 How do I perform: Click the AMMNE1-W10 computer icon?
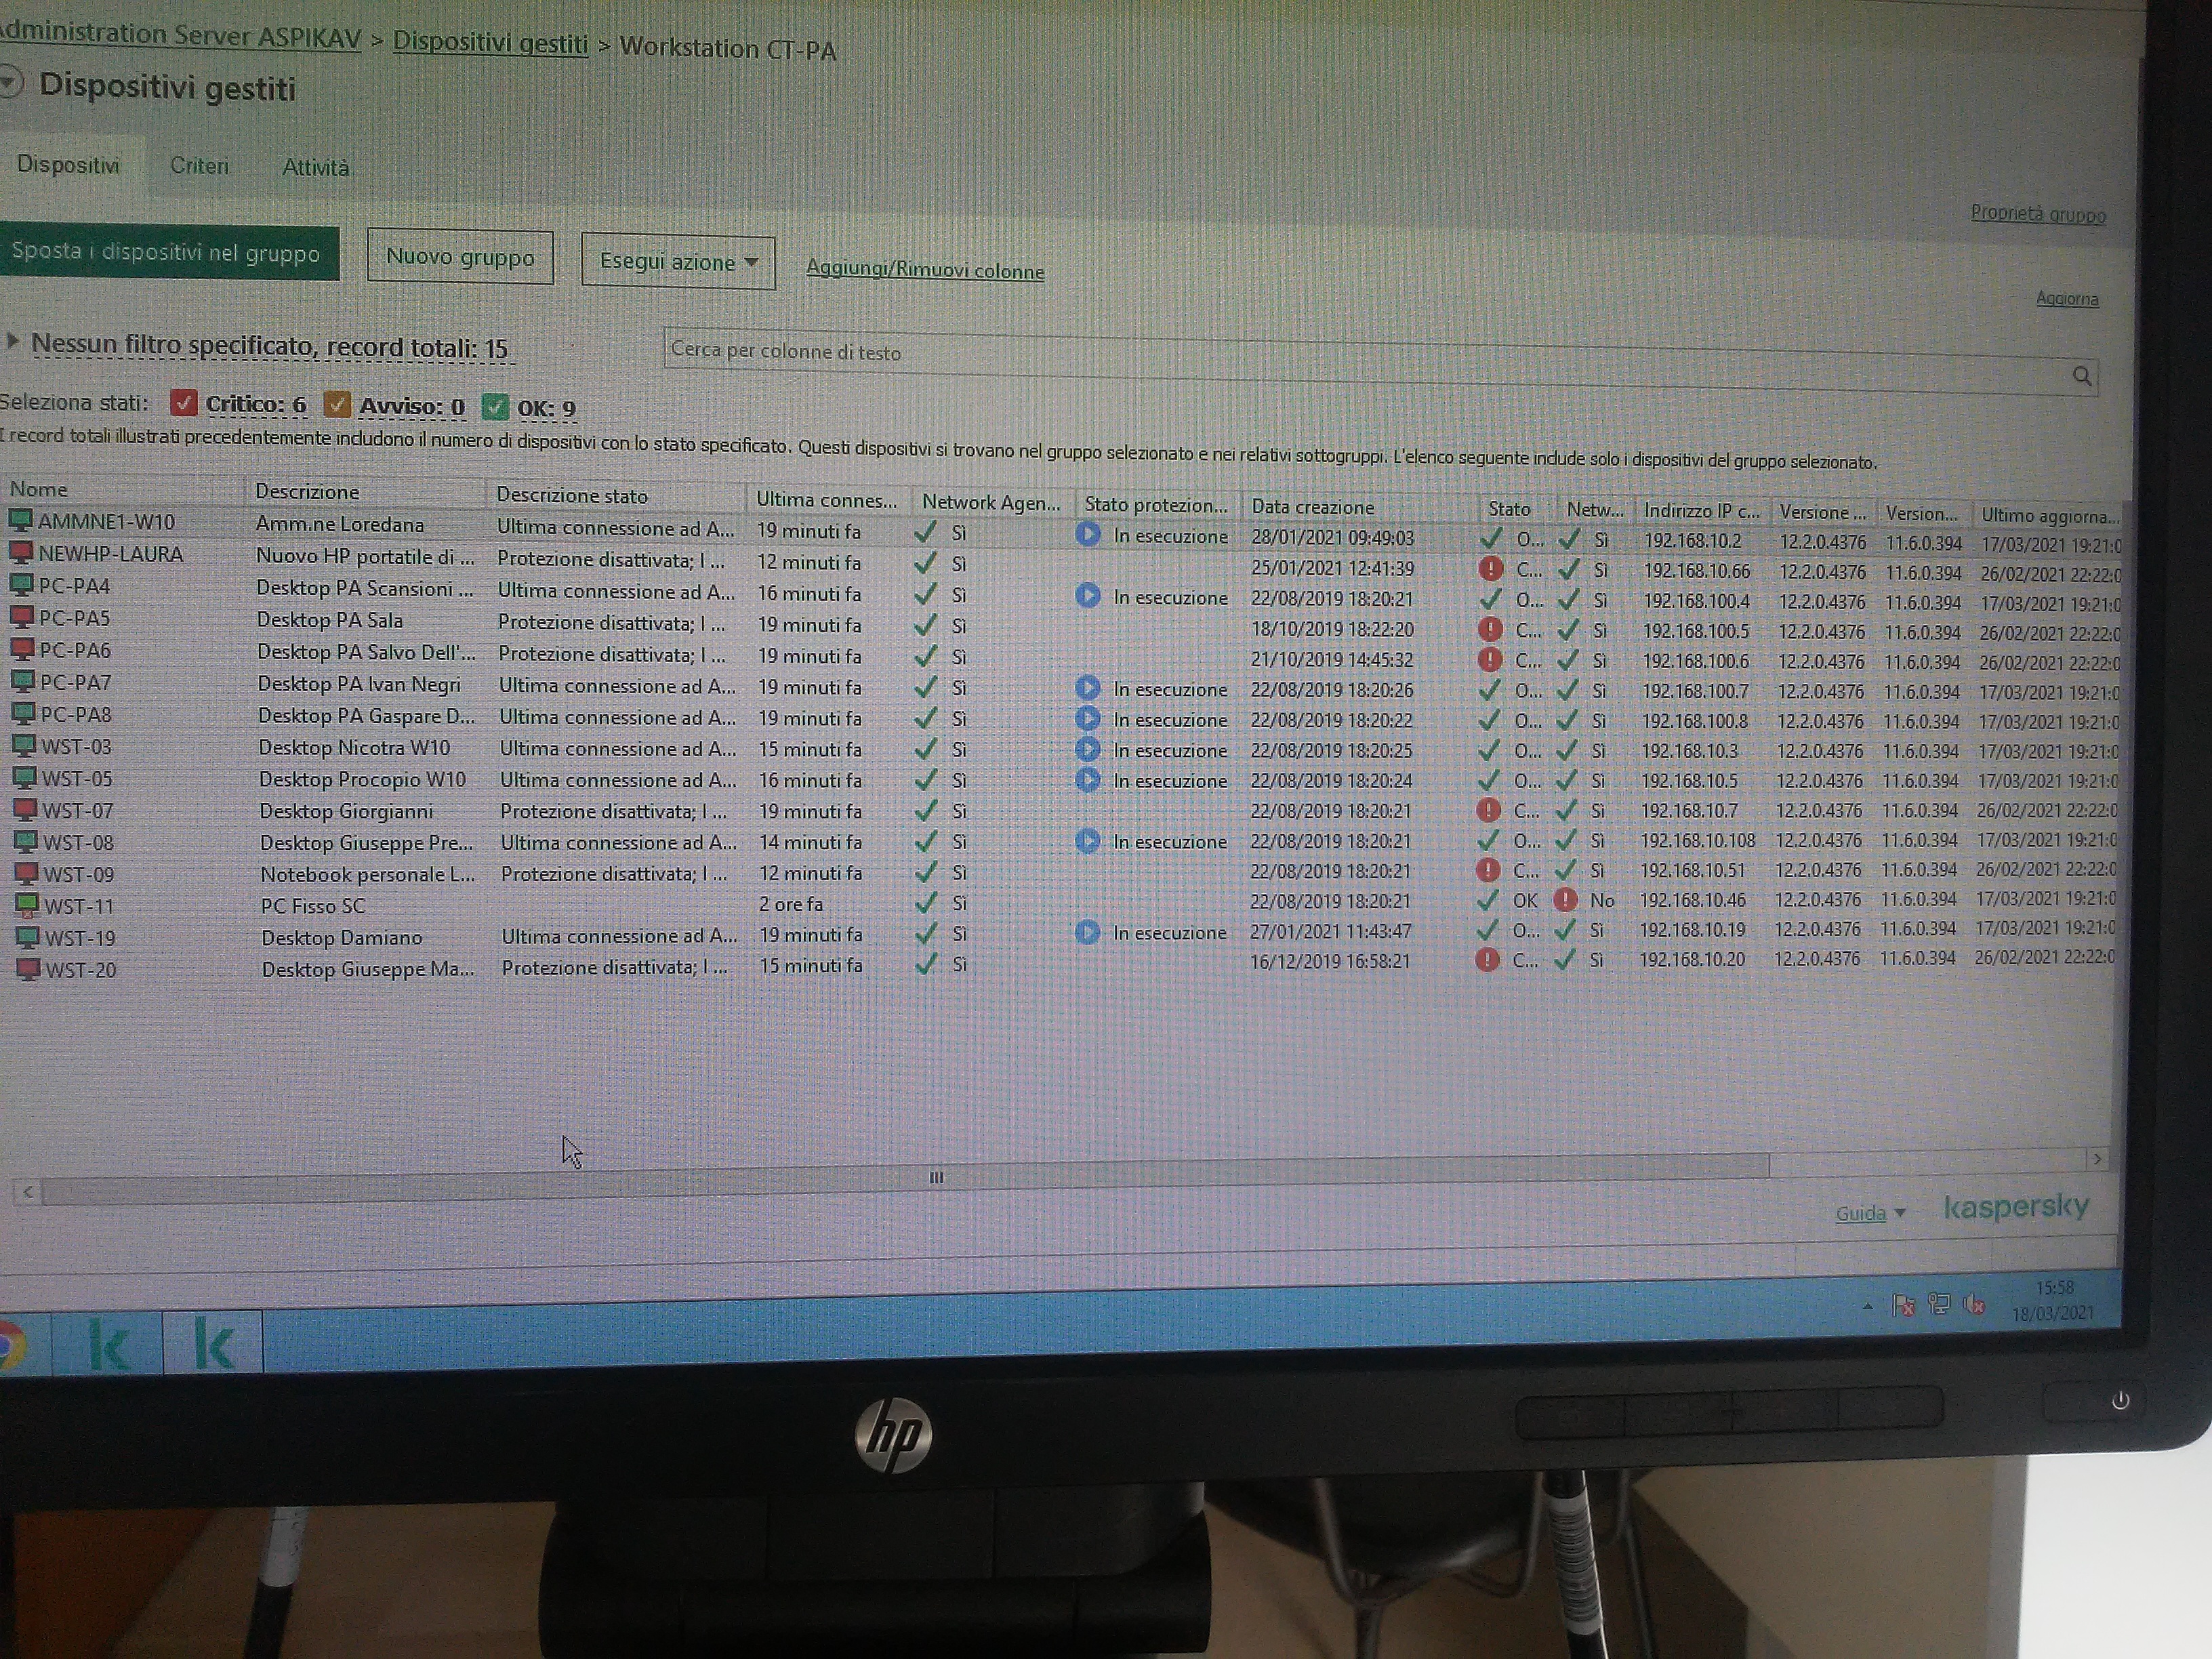[20, 520]
